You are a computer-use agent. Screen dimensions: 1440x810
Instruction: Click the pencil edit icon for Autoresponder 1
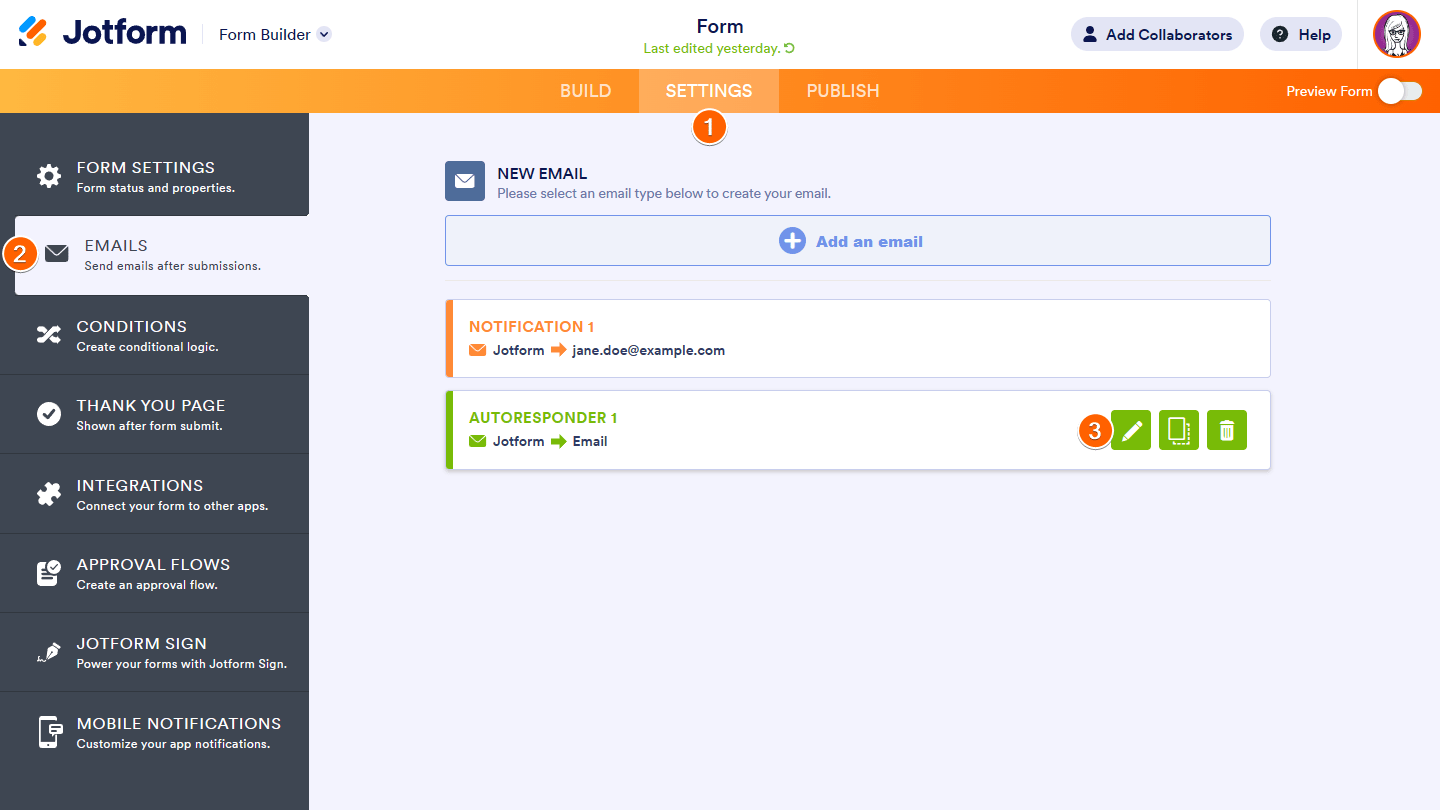pyautogui.click(x=1131, y=431)
